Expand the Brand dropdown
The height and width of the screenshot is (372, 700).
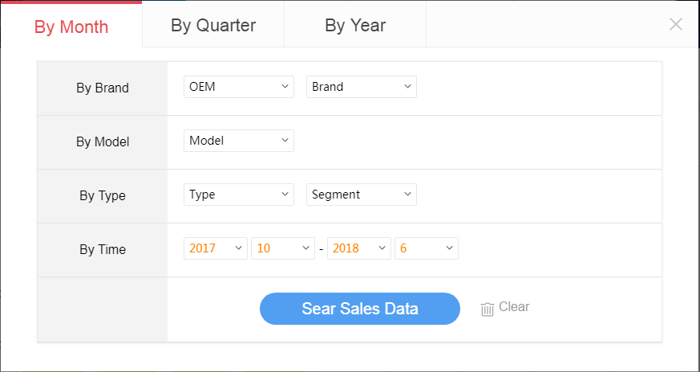pos(361,87)
